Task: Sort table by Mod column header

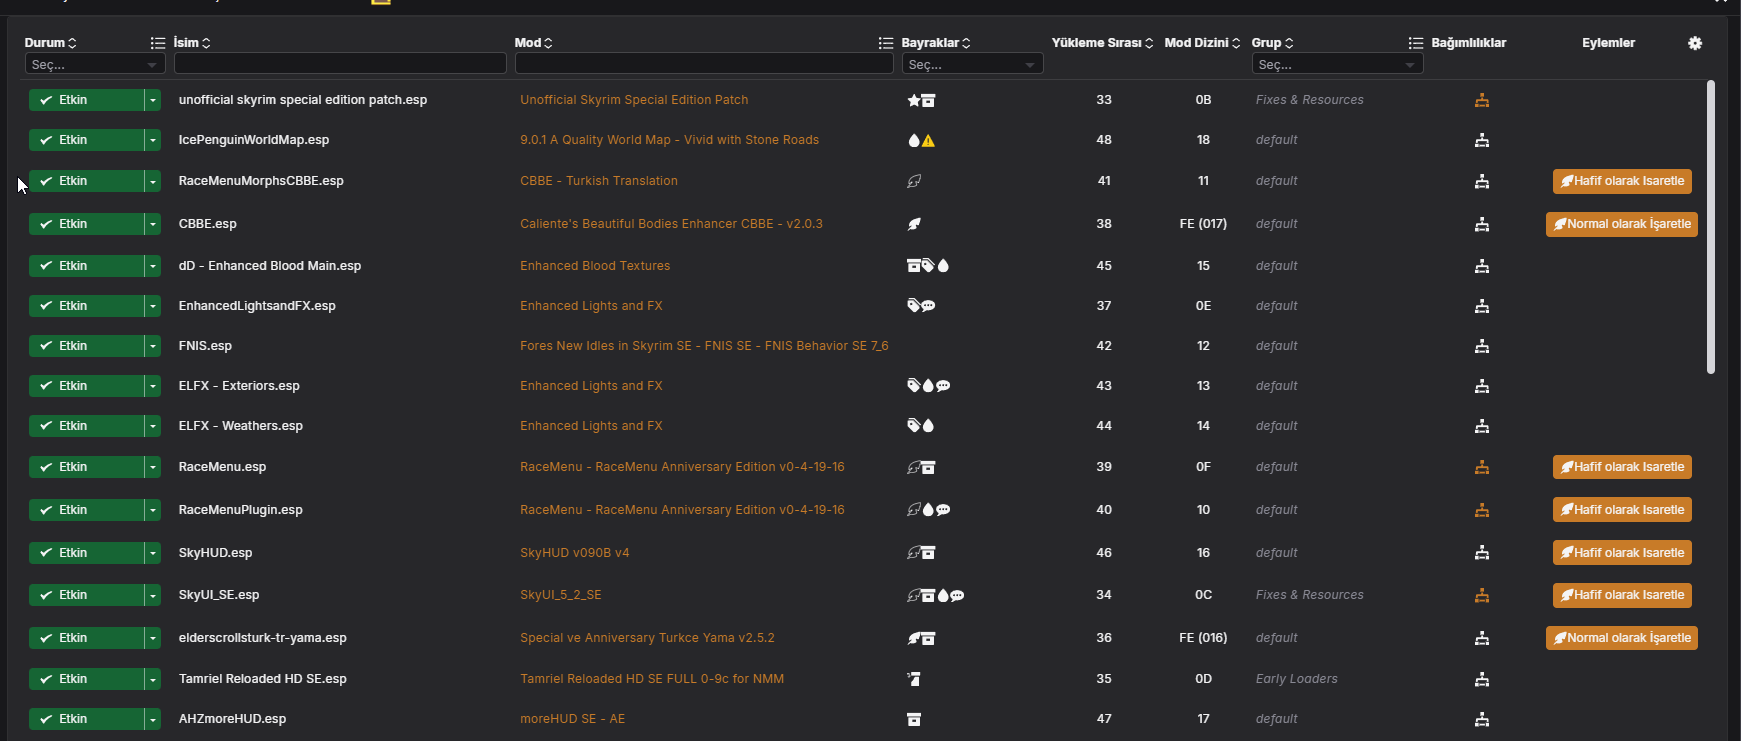Action: (534, 43)
